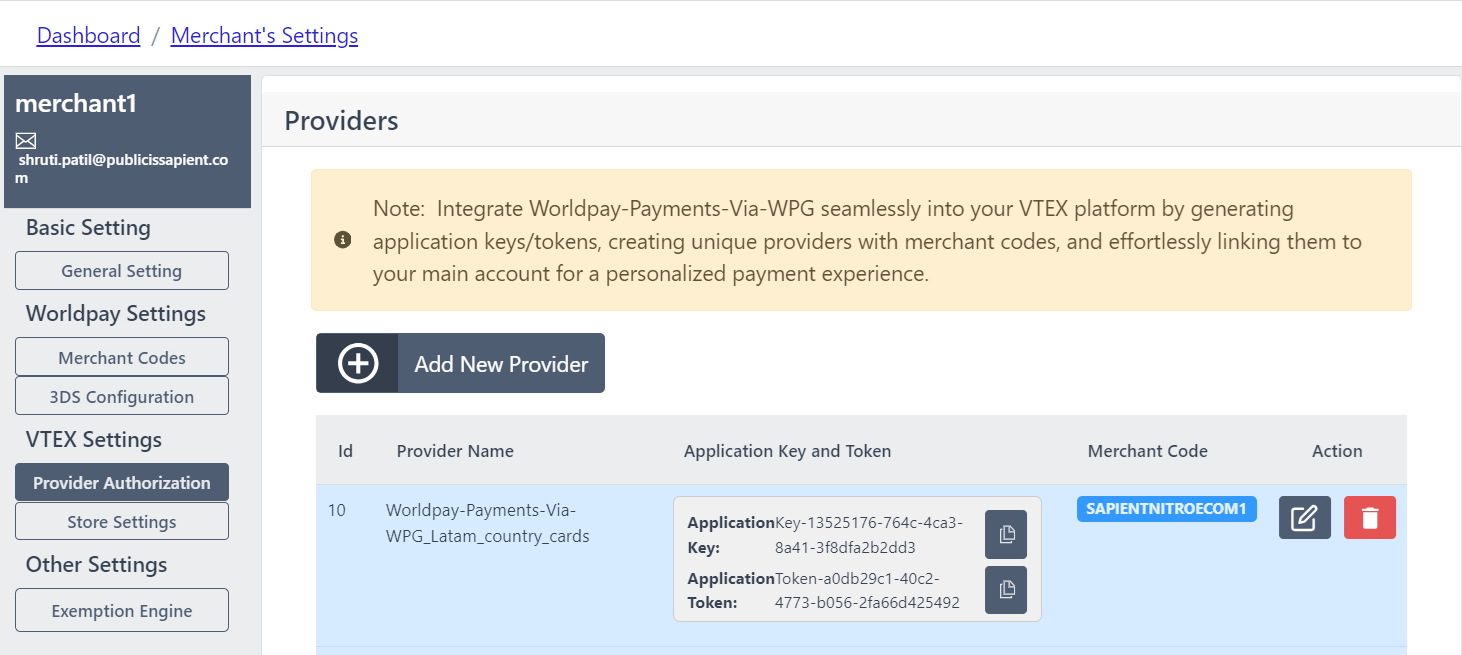1462x655 pixels.
Task: Click the envelope icon under merchant1
Action: 26,141
